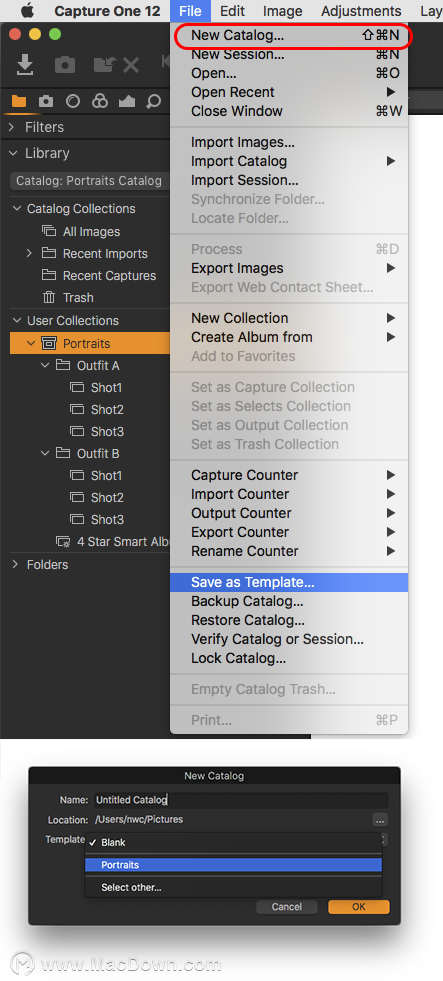Click OK in New Catalog dialog

[359, 907]
